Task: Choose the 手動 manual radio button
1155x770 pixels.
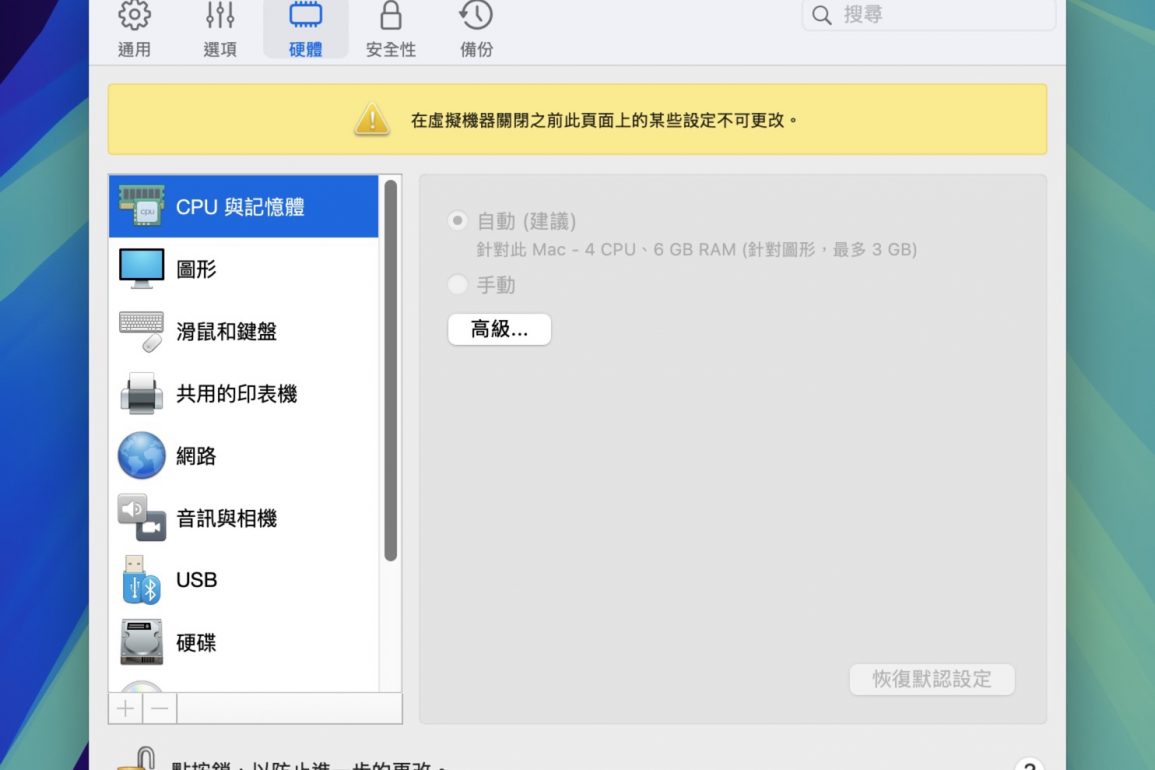Action: pyautogui.click(x=458, y=285)
